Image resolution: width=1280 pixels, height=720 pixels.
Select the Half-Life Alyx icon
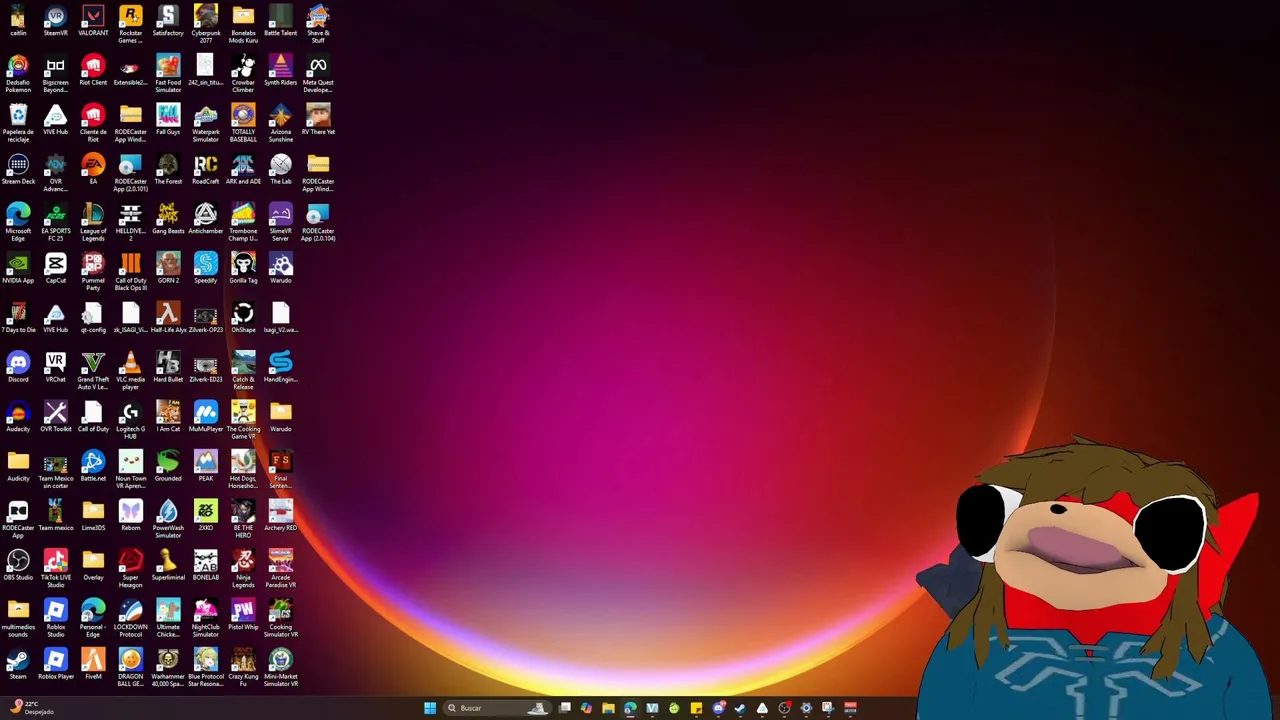point(168,317)
